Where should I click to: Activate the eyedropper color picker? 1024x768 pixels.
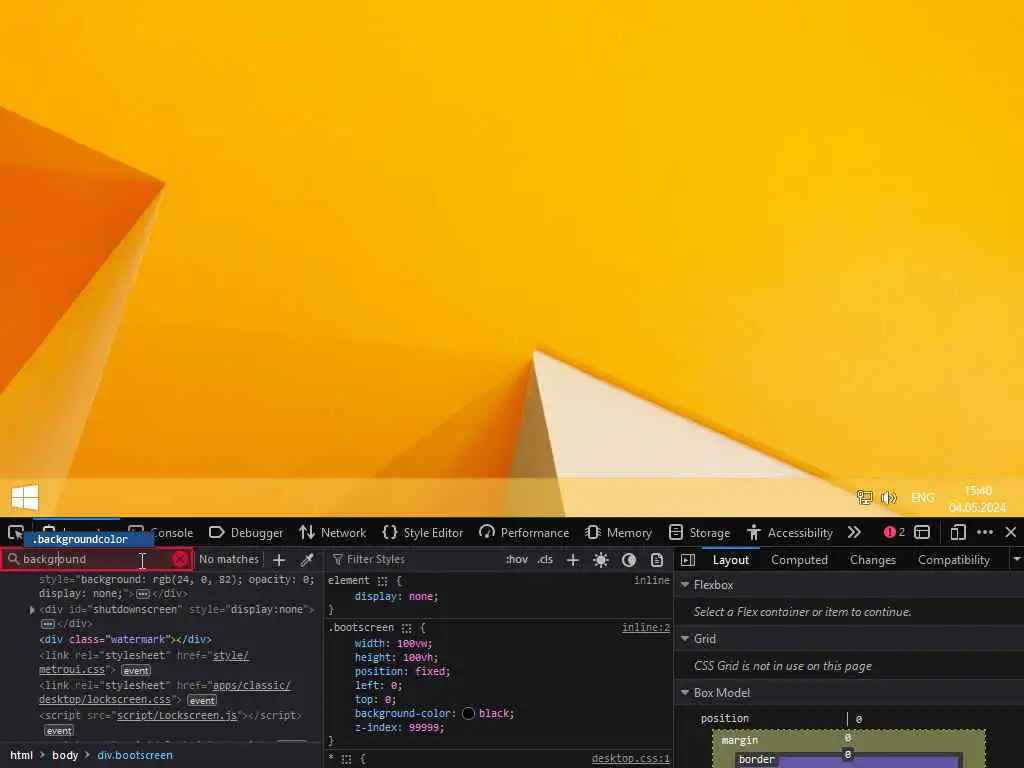pos(307,560)
